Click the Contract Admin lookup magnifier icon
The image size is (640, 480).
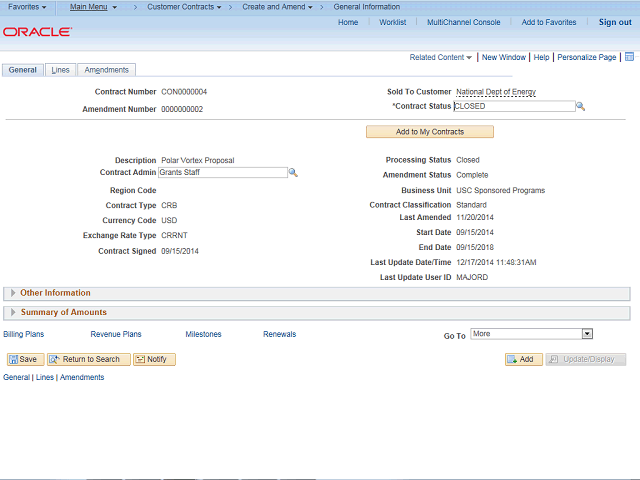(293, 173)
